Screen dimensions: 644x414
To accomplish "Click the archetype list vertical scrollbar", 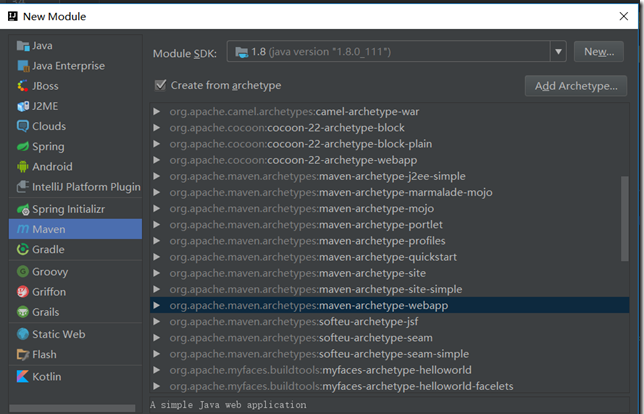I will click(625, 218).
